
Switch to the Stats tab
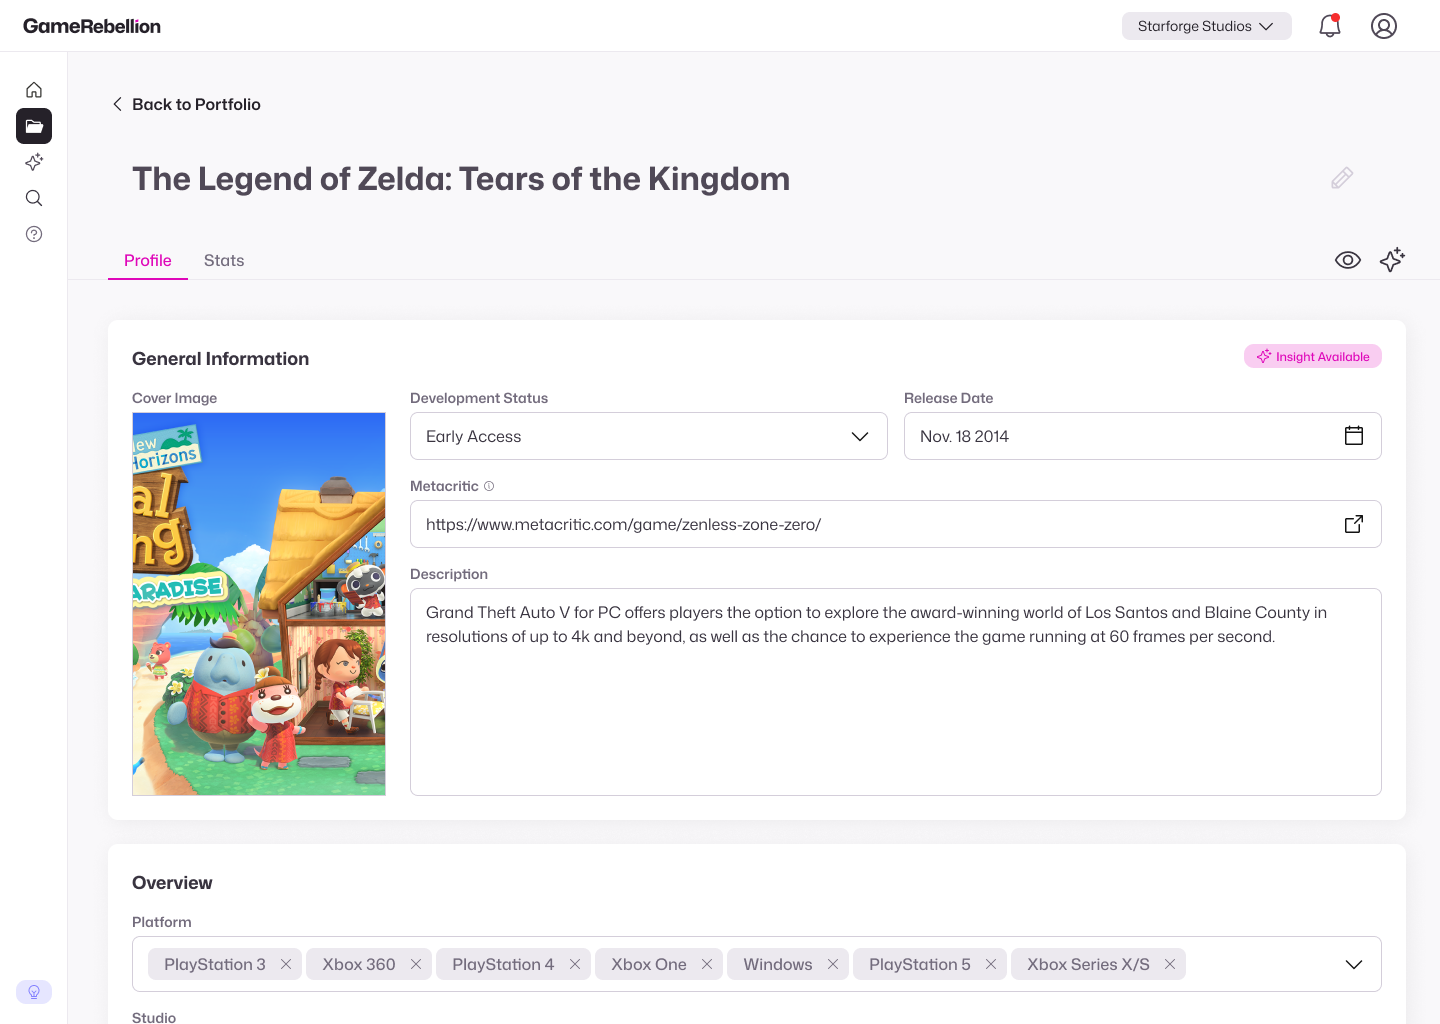pyautogui.click(x=223, y=260)
